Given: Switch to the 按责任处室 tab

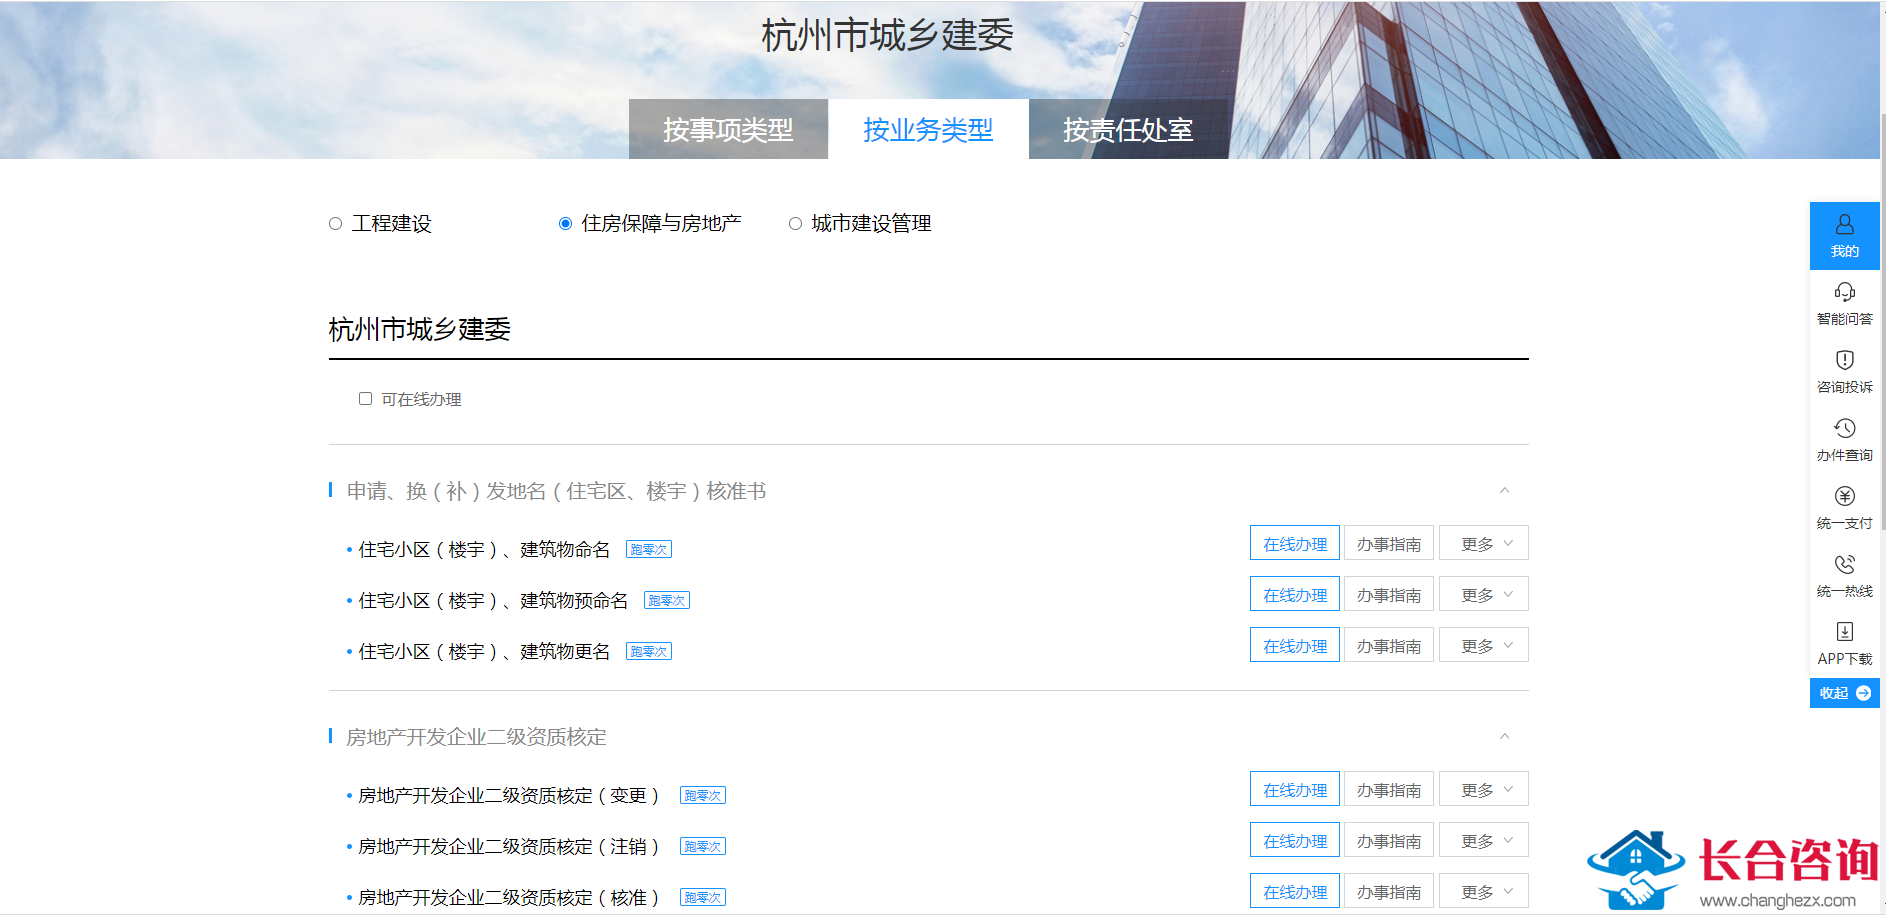Looking at the screenshot, I should (x=1127, y=130).
